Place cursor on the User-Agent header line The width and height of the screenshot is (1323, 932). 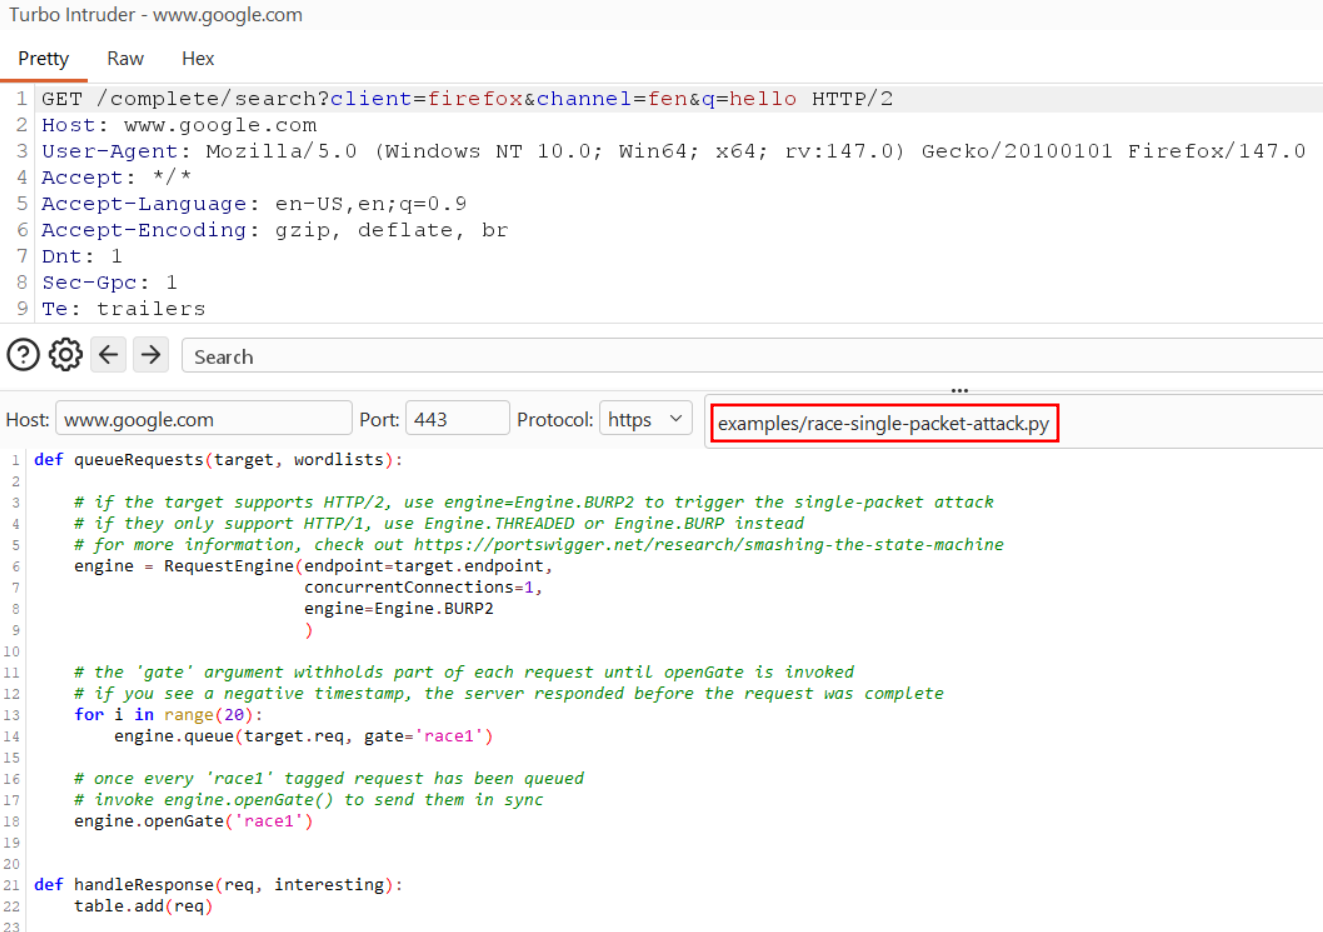672,151
